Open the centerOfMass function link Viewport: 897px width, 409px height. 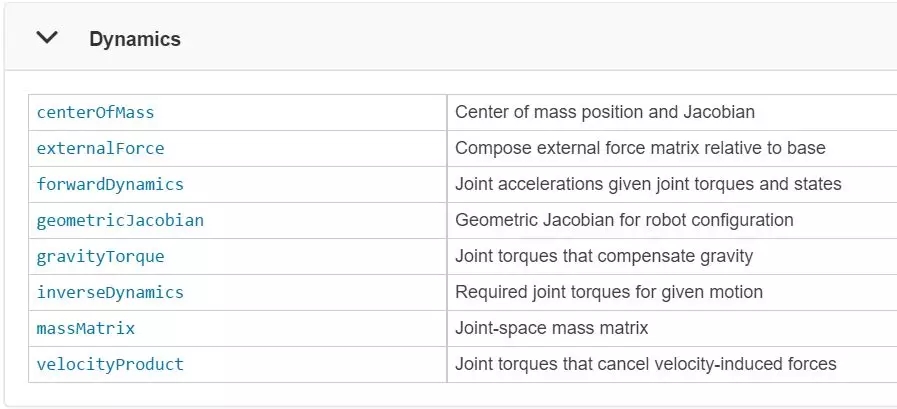tap(96, 112)
